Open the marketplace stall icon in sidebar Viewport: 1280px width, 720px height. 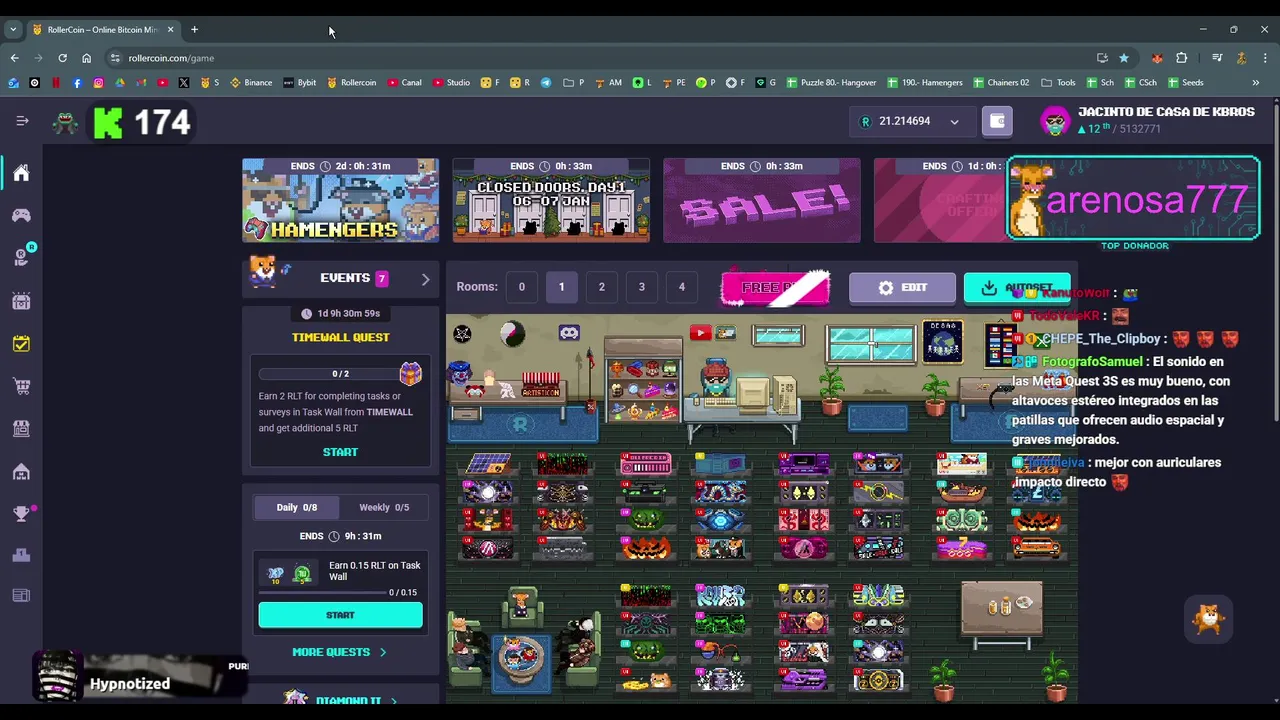[21, 428]
